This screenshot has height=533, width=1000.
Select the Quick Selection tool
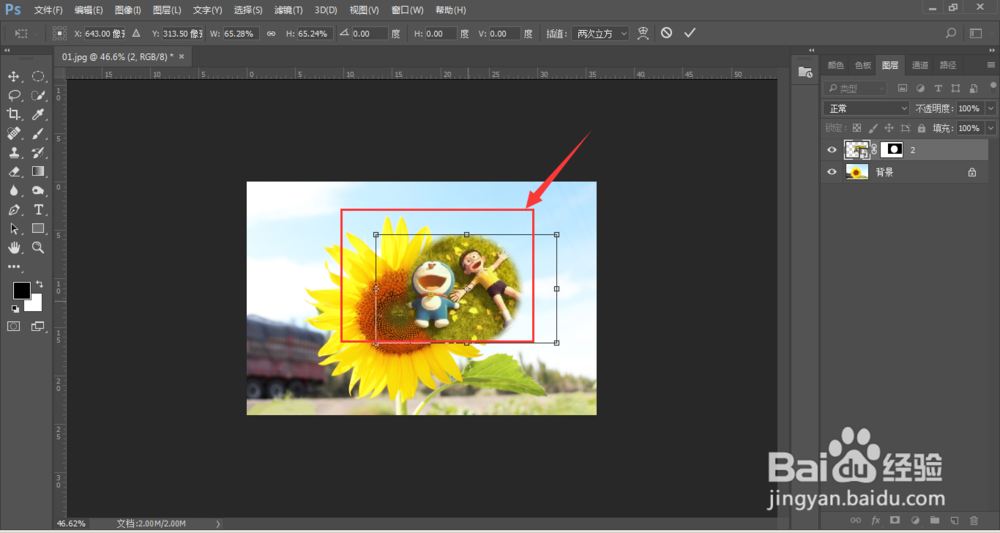pos(38,96)
